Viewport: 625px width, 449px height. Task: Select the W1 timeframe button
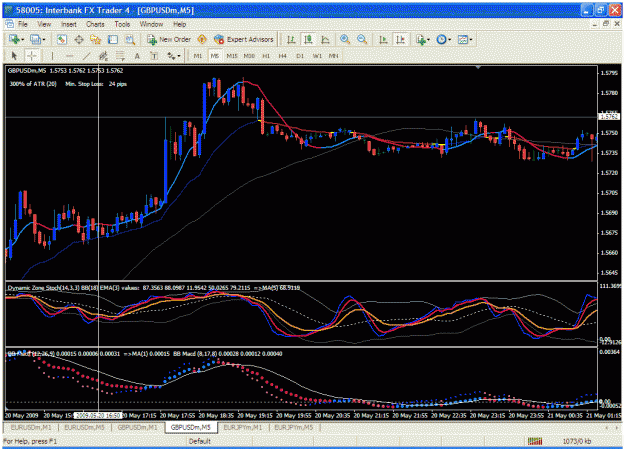317,56
